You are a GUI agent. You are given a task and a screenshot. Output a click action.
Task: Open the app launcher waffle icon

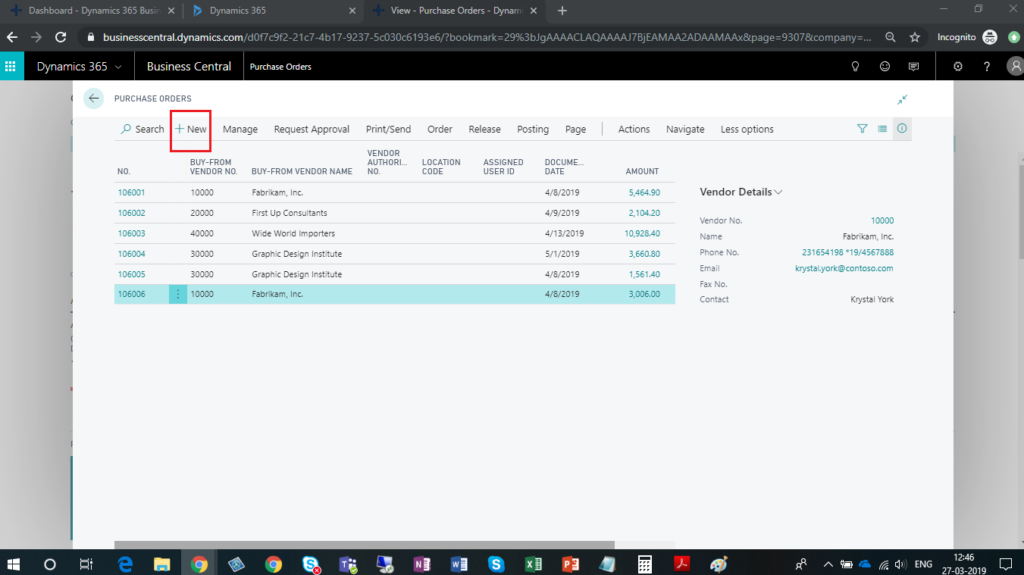12,67
